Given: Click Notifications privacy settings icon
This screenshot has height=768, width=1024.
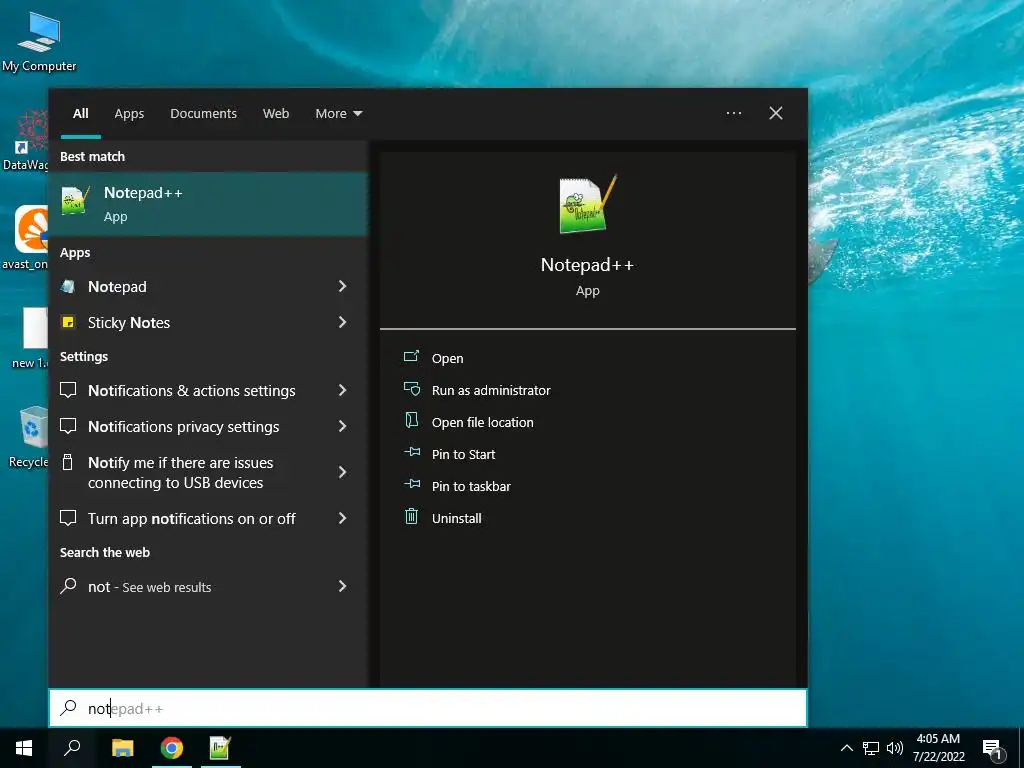Looking at the screenshot, I should (x=68, y=426).
